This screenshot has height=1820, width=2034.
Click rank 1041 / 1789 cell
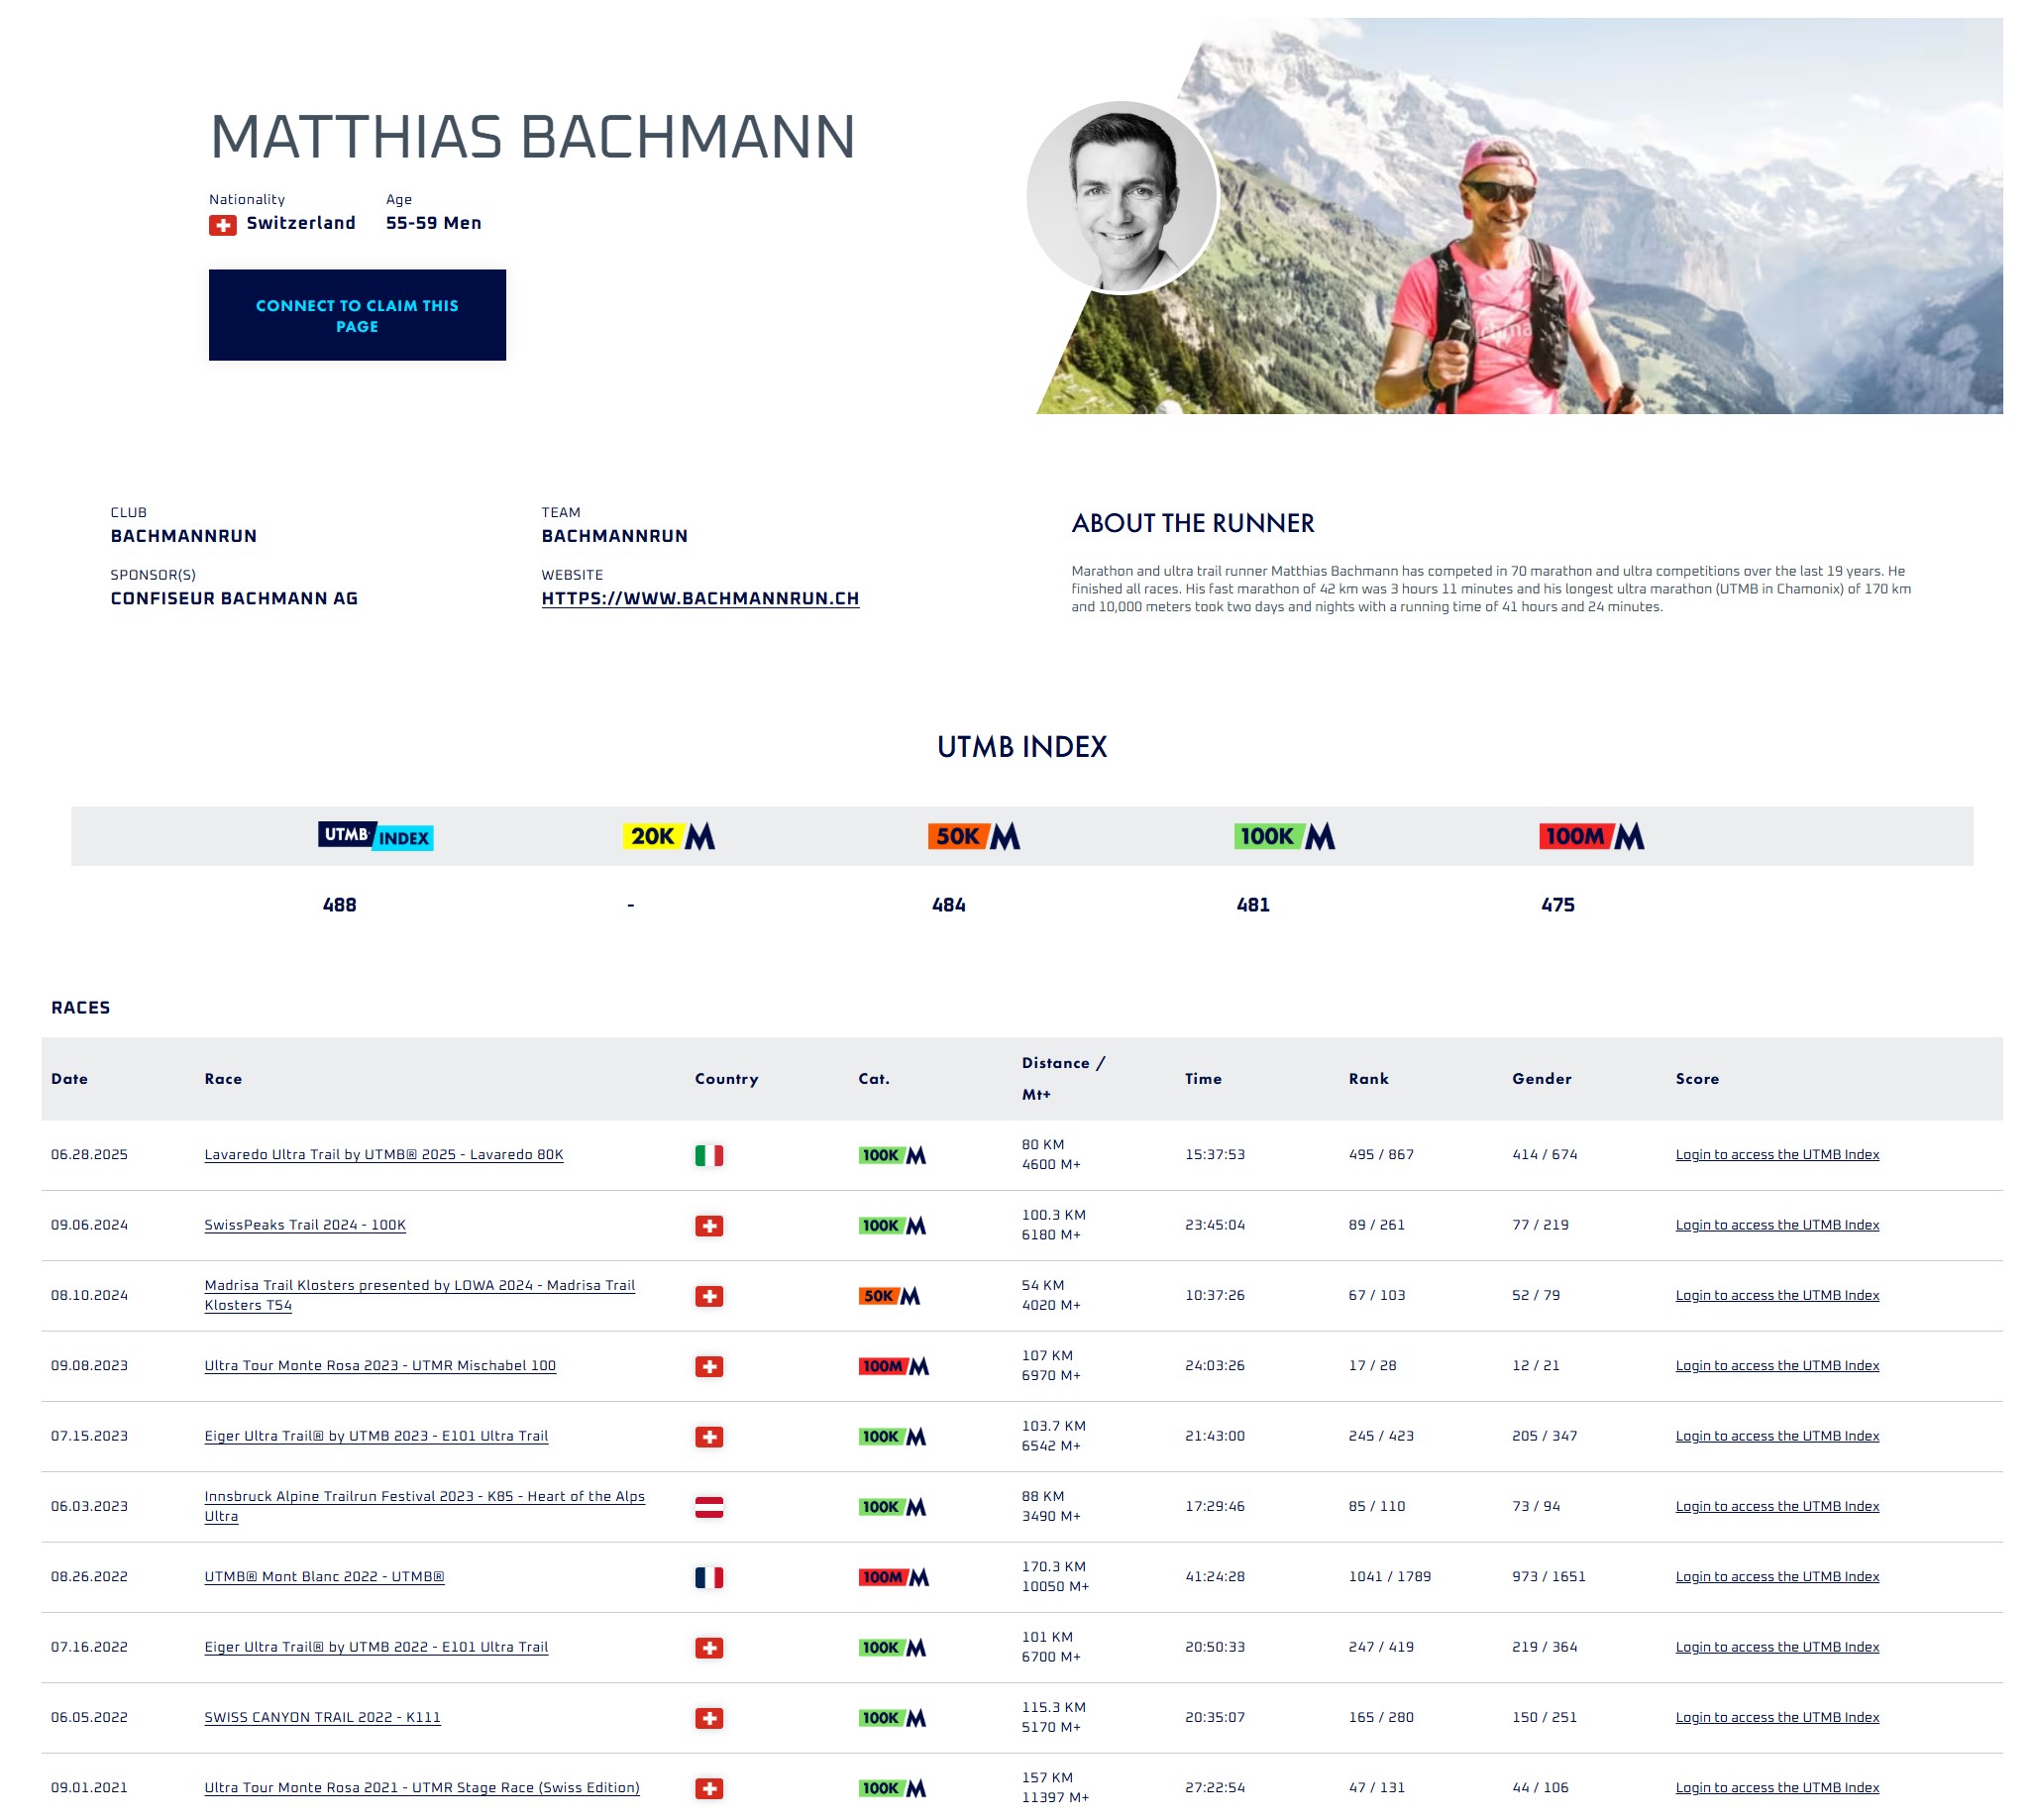tap(1389, 1577)
